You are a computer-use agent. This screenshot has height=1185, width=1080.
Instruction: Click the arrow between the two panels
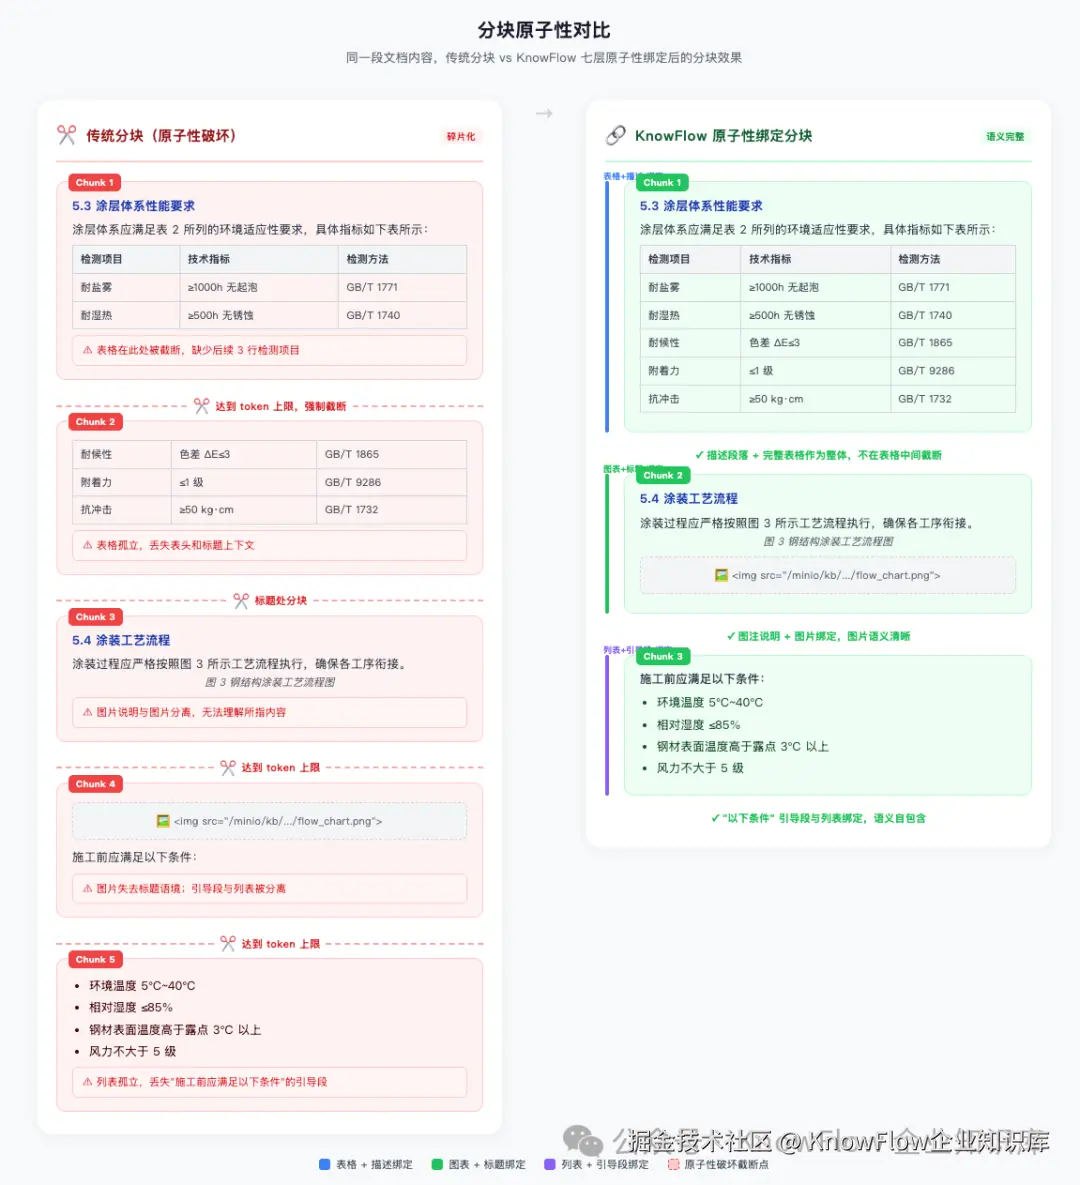coord(544,113)
